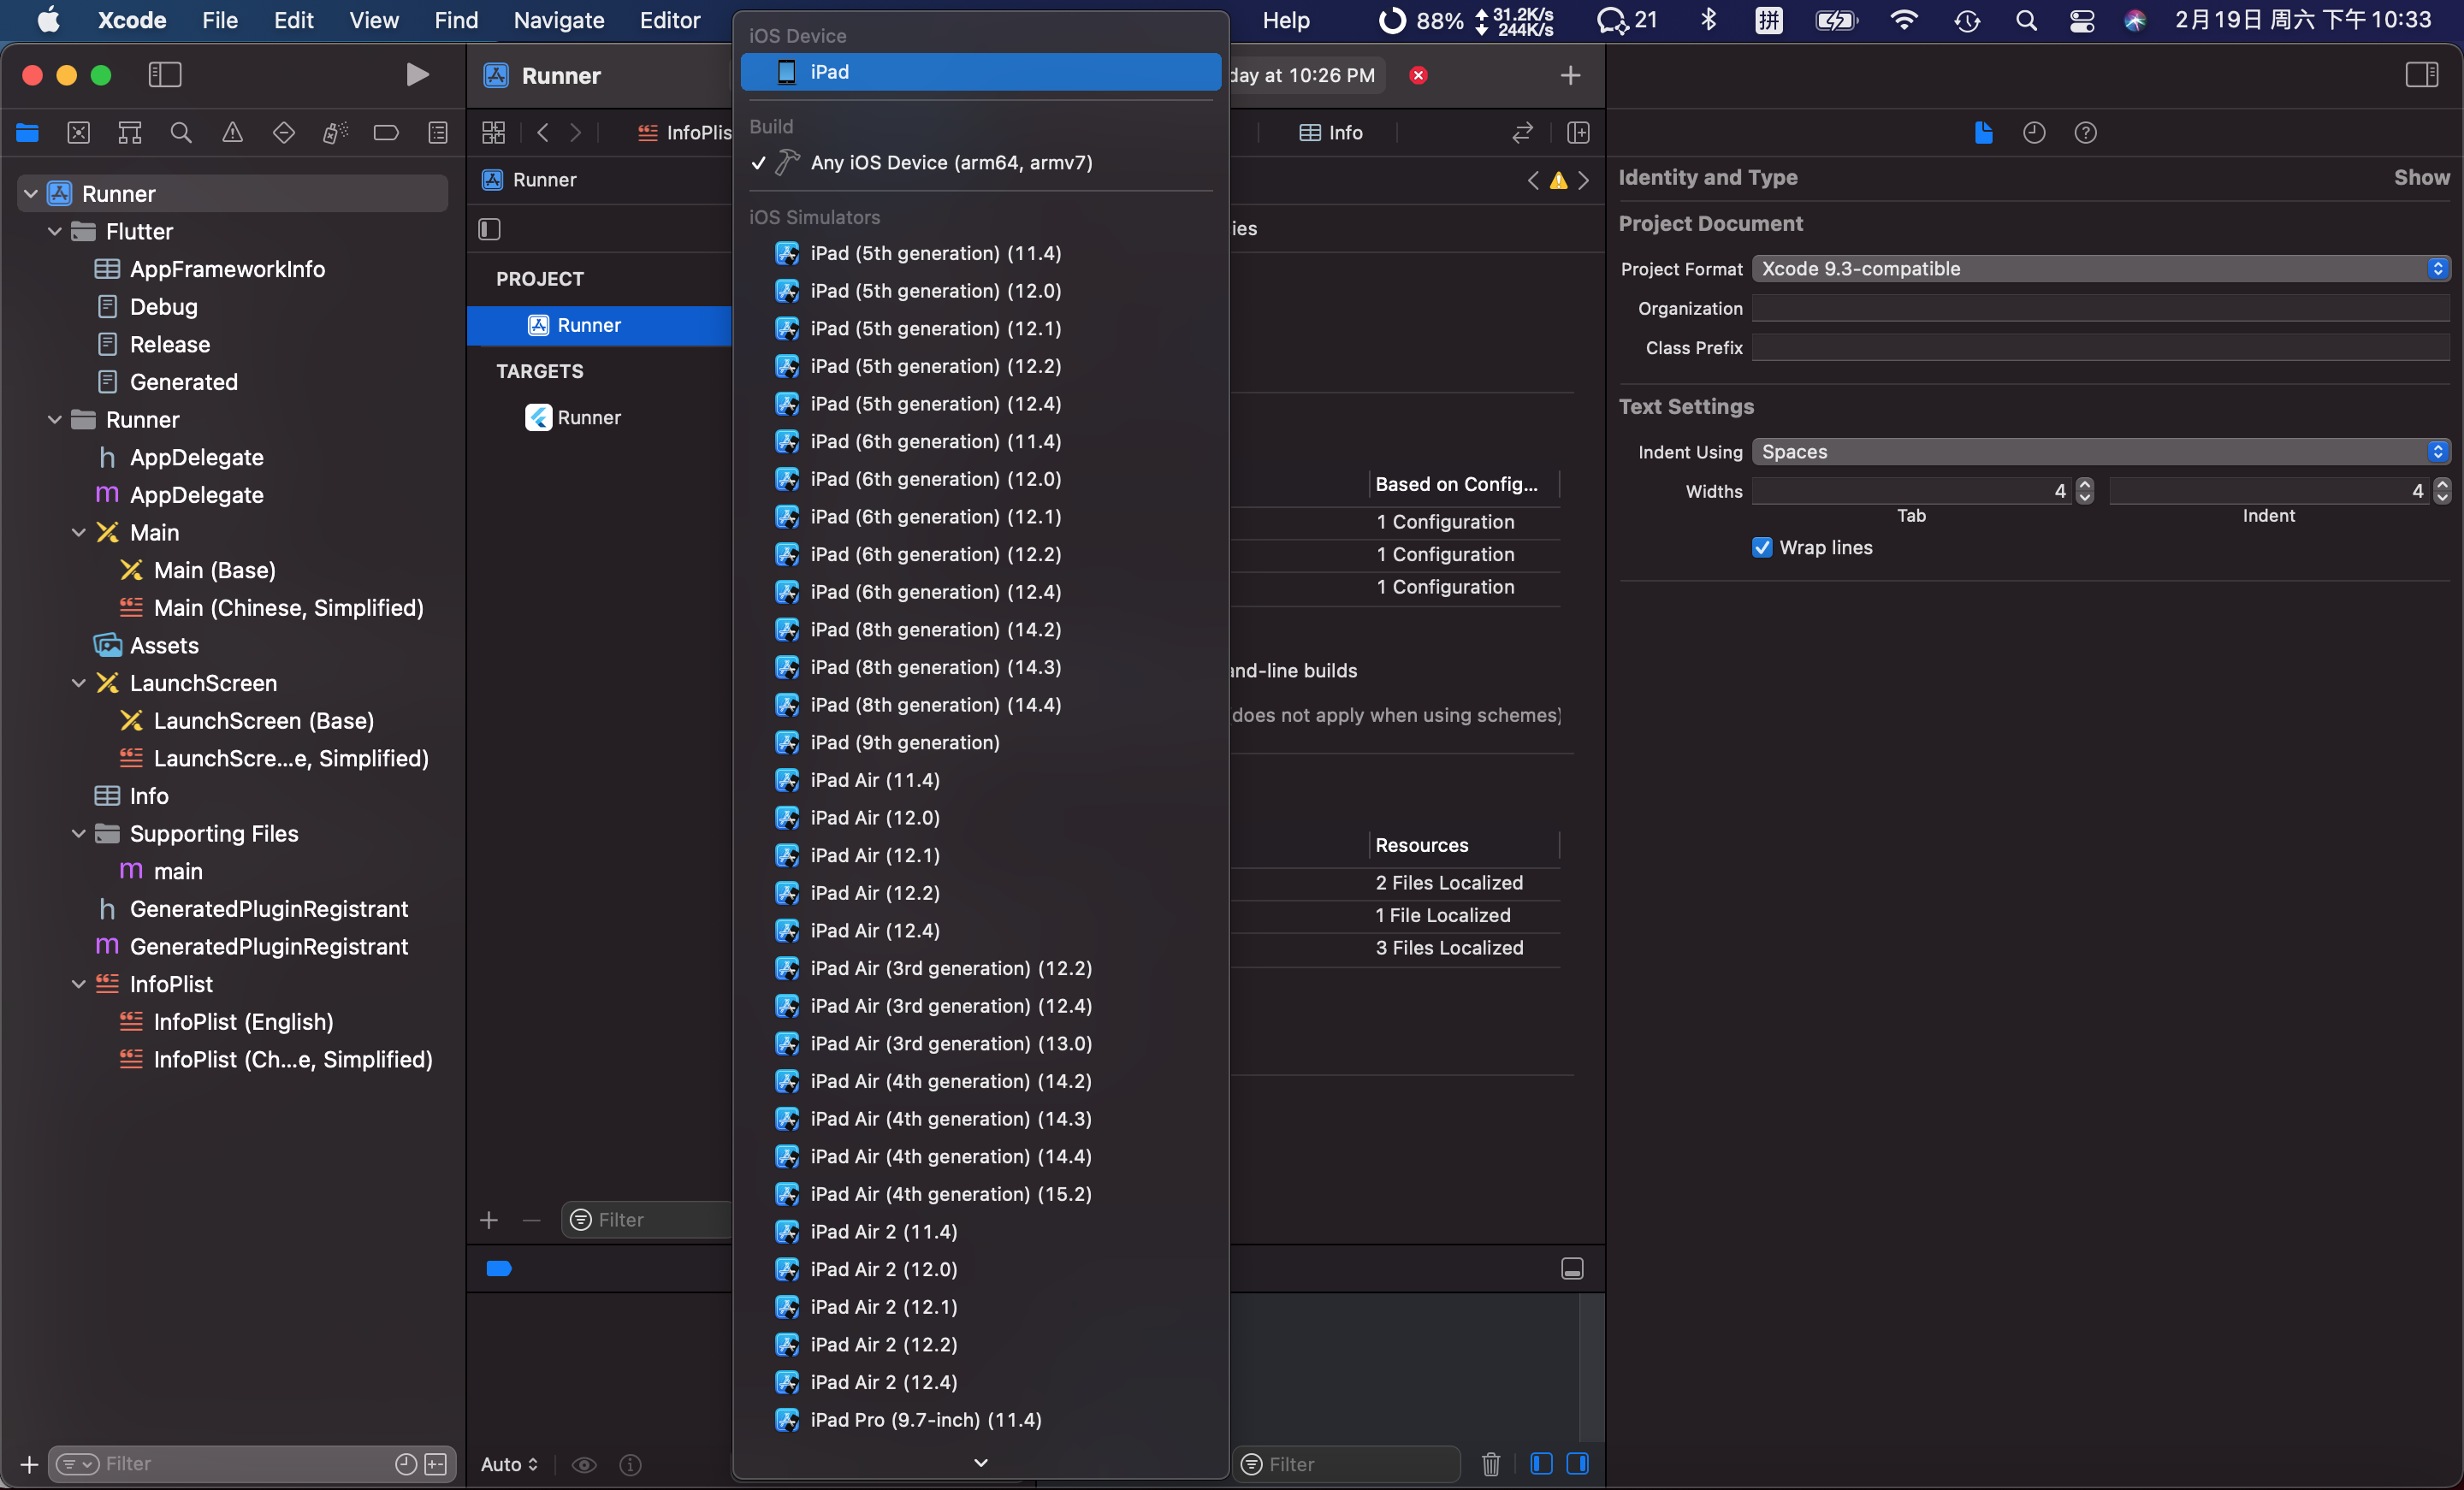2464x1490 pixels.
Task: Open the related items grid menu
Action: [x=494, y=132]
